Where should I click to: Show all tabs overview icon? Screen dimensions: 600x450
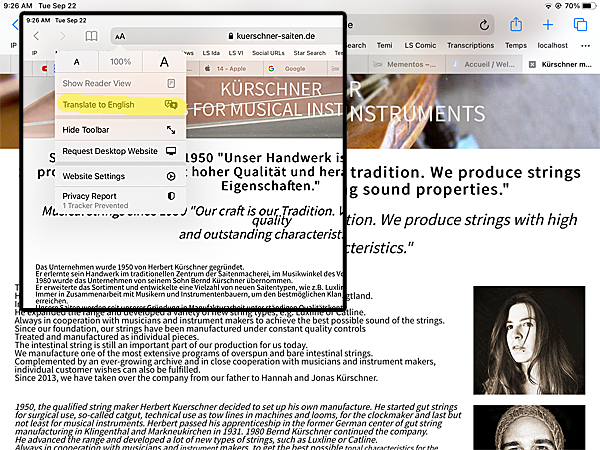(580, 24)
